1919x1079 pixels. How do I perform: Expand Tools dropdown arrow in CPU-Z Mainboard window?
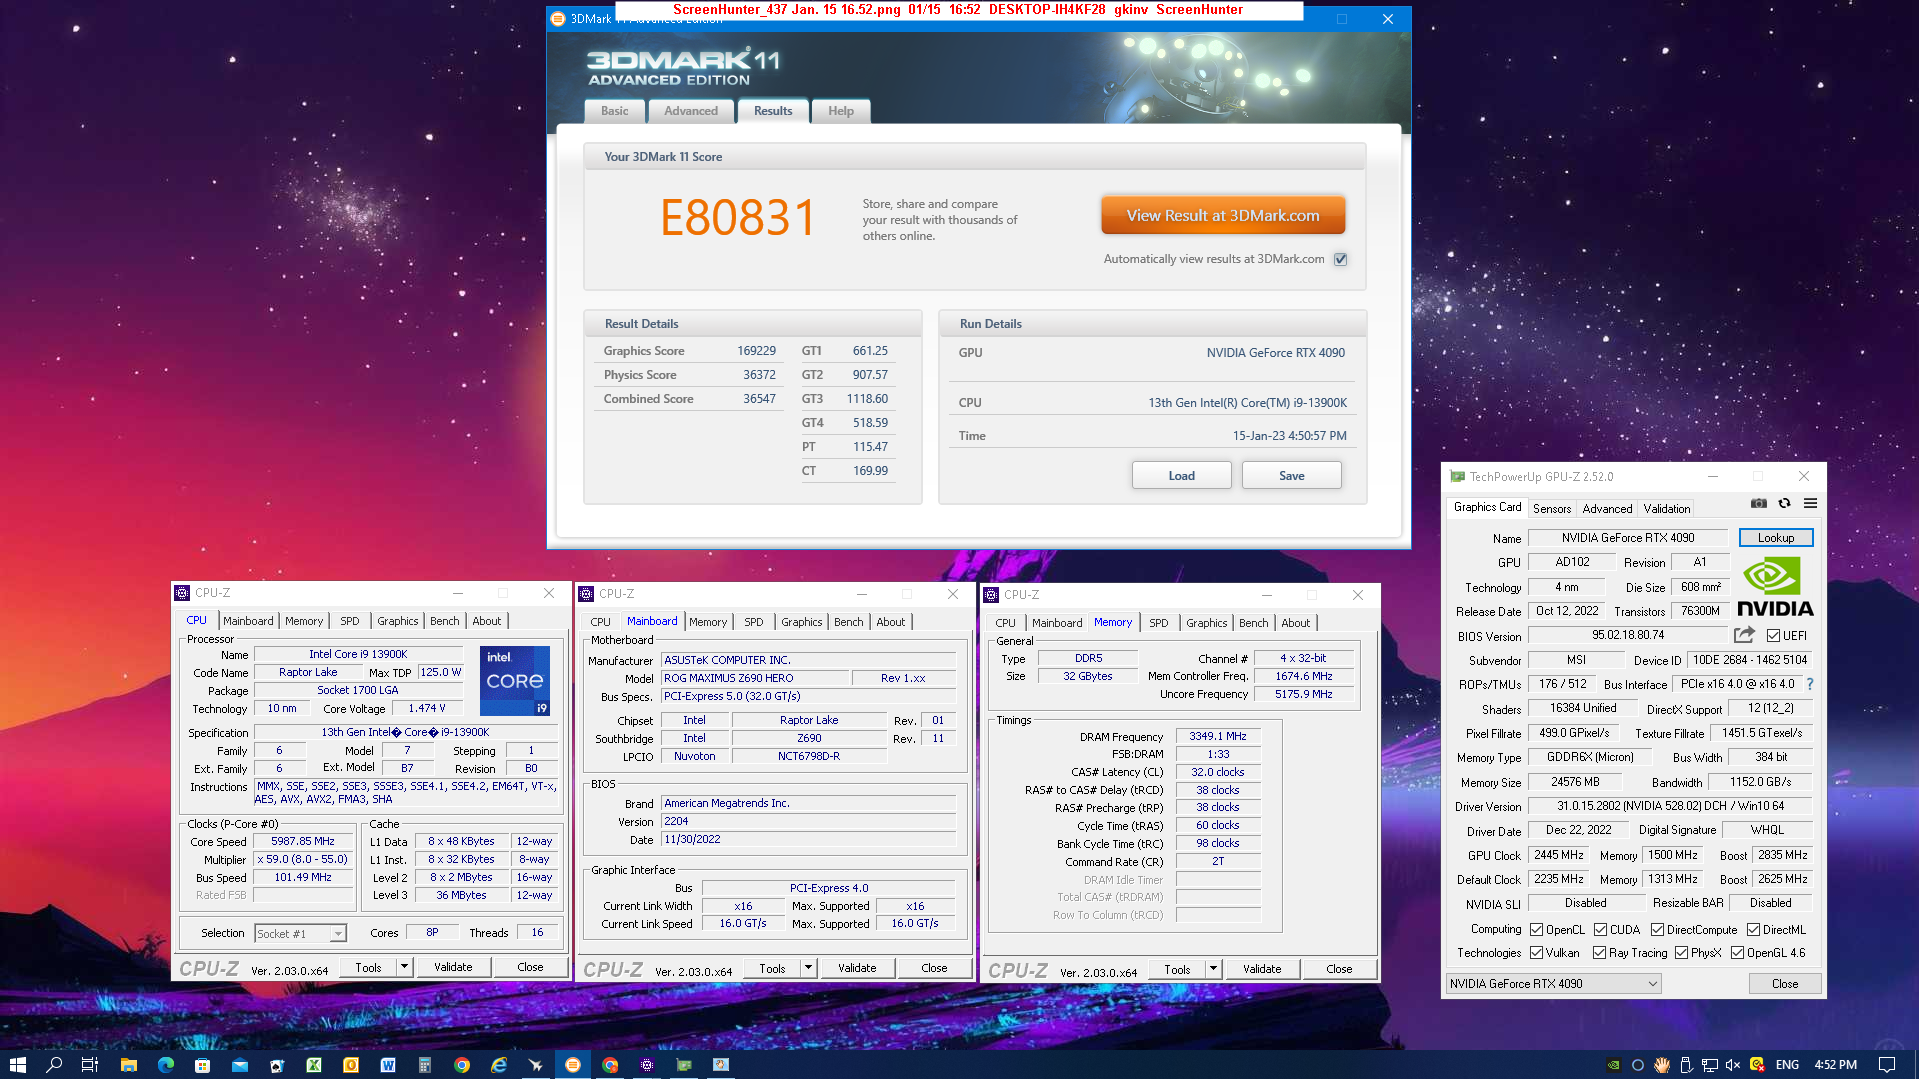pos(808,968)
